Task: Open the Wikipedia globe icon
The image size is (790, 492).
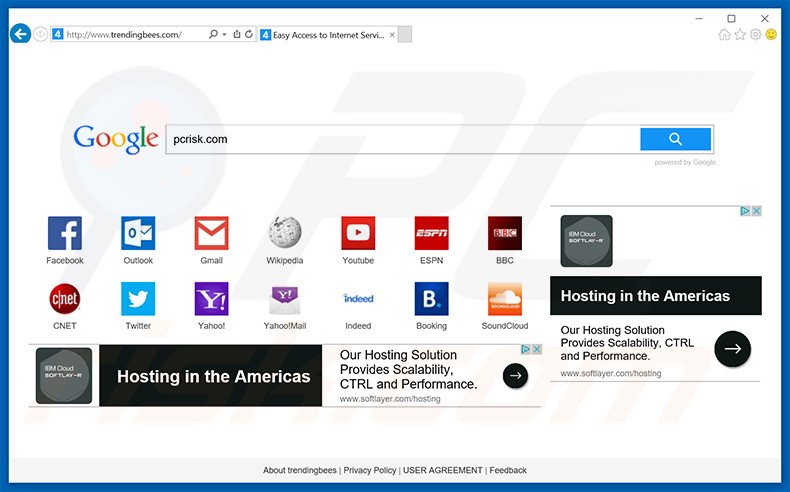Action: pos(285,233)
